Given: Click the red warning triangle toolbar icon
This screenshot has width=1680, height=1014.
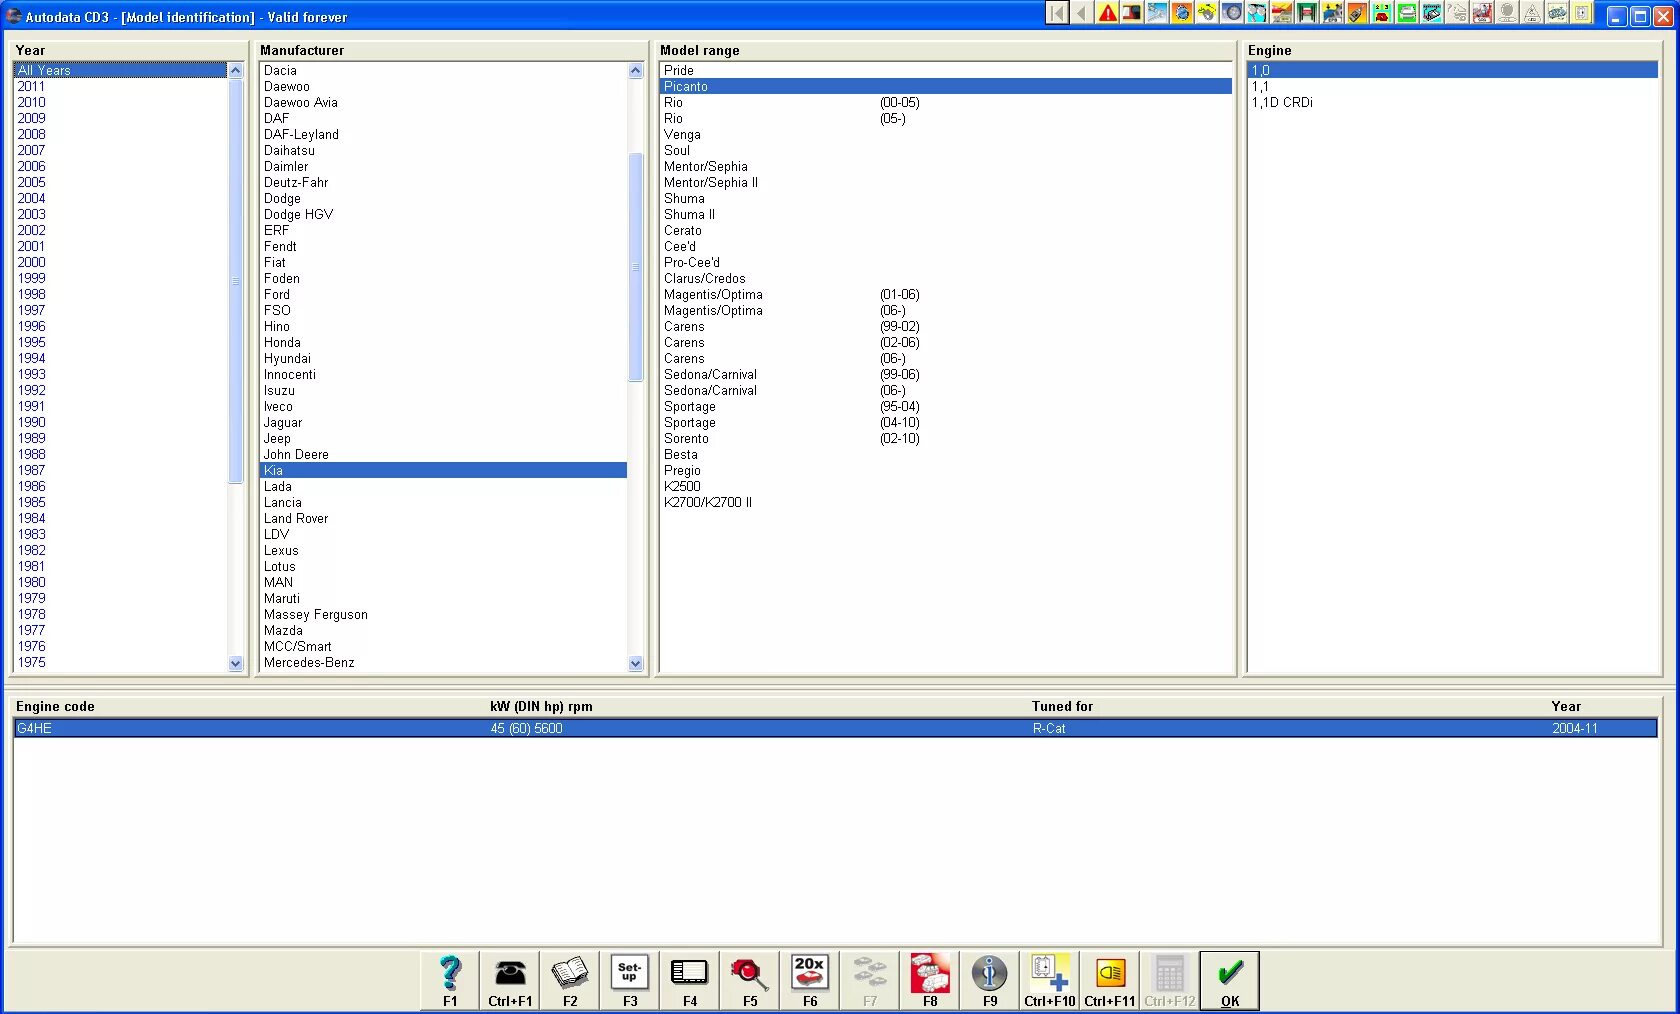Looking at the screenshot, I should coord(1108,13).
